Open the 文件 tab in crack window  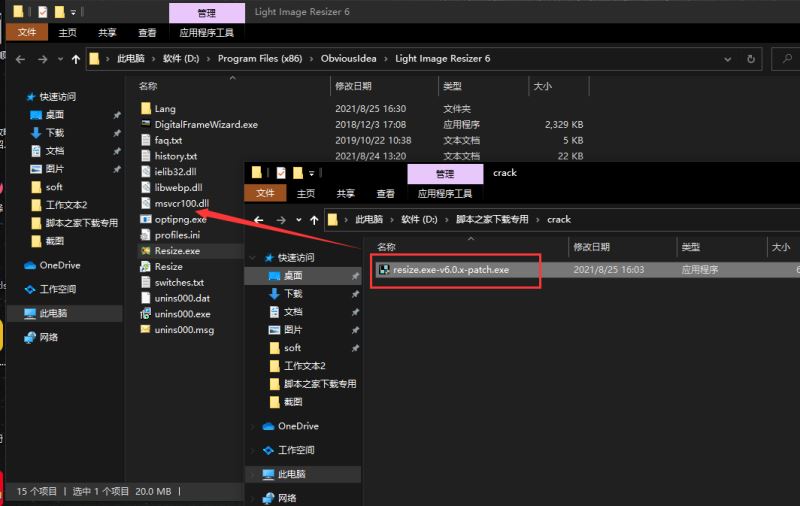(x=265, y=193)
